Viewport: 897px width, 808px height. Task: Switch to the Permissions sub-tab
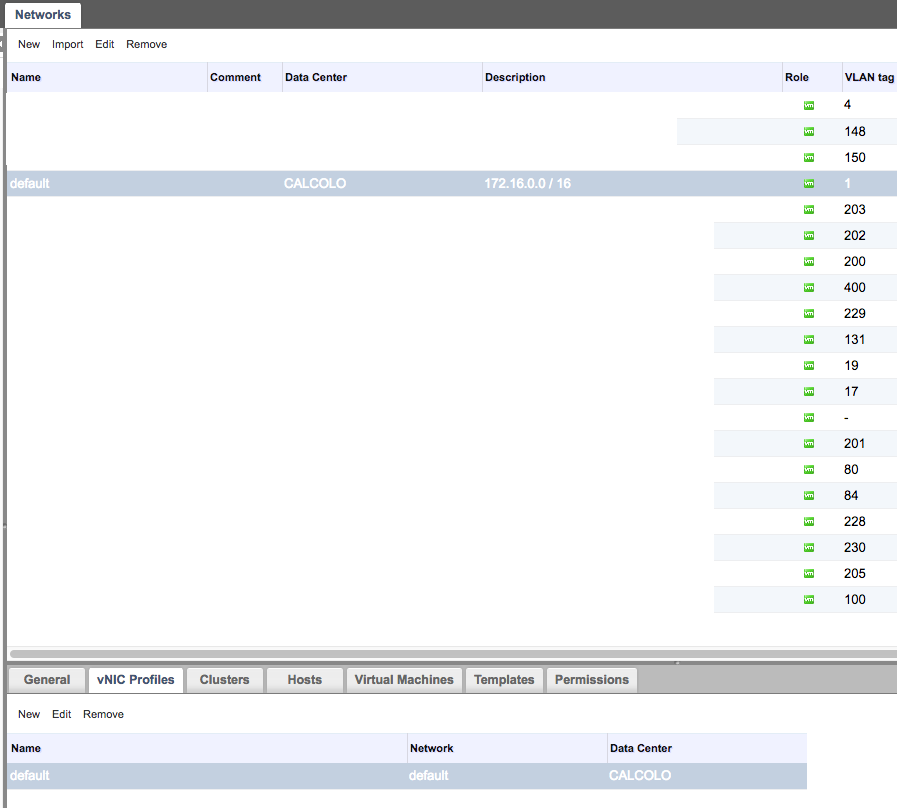[591, 680]
